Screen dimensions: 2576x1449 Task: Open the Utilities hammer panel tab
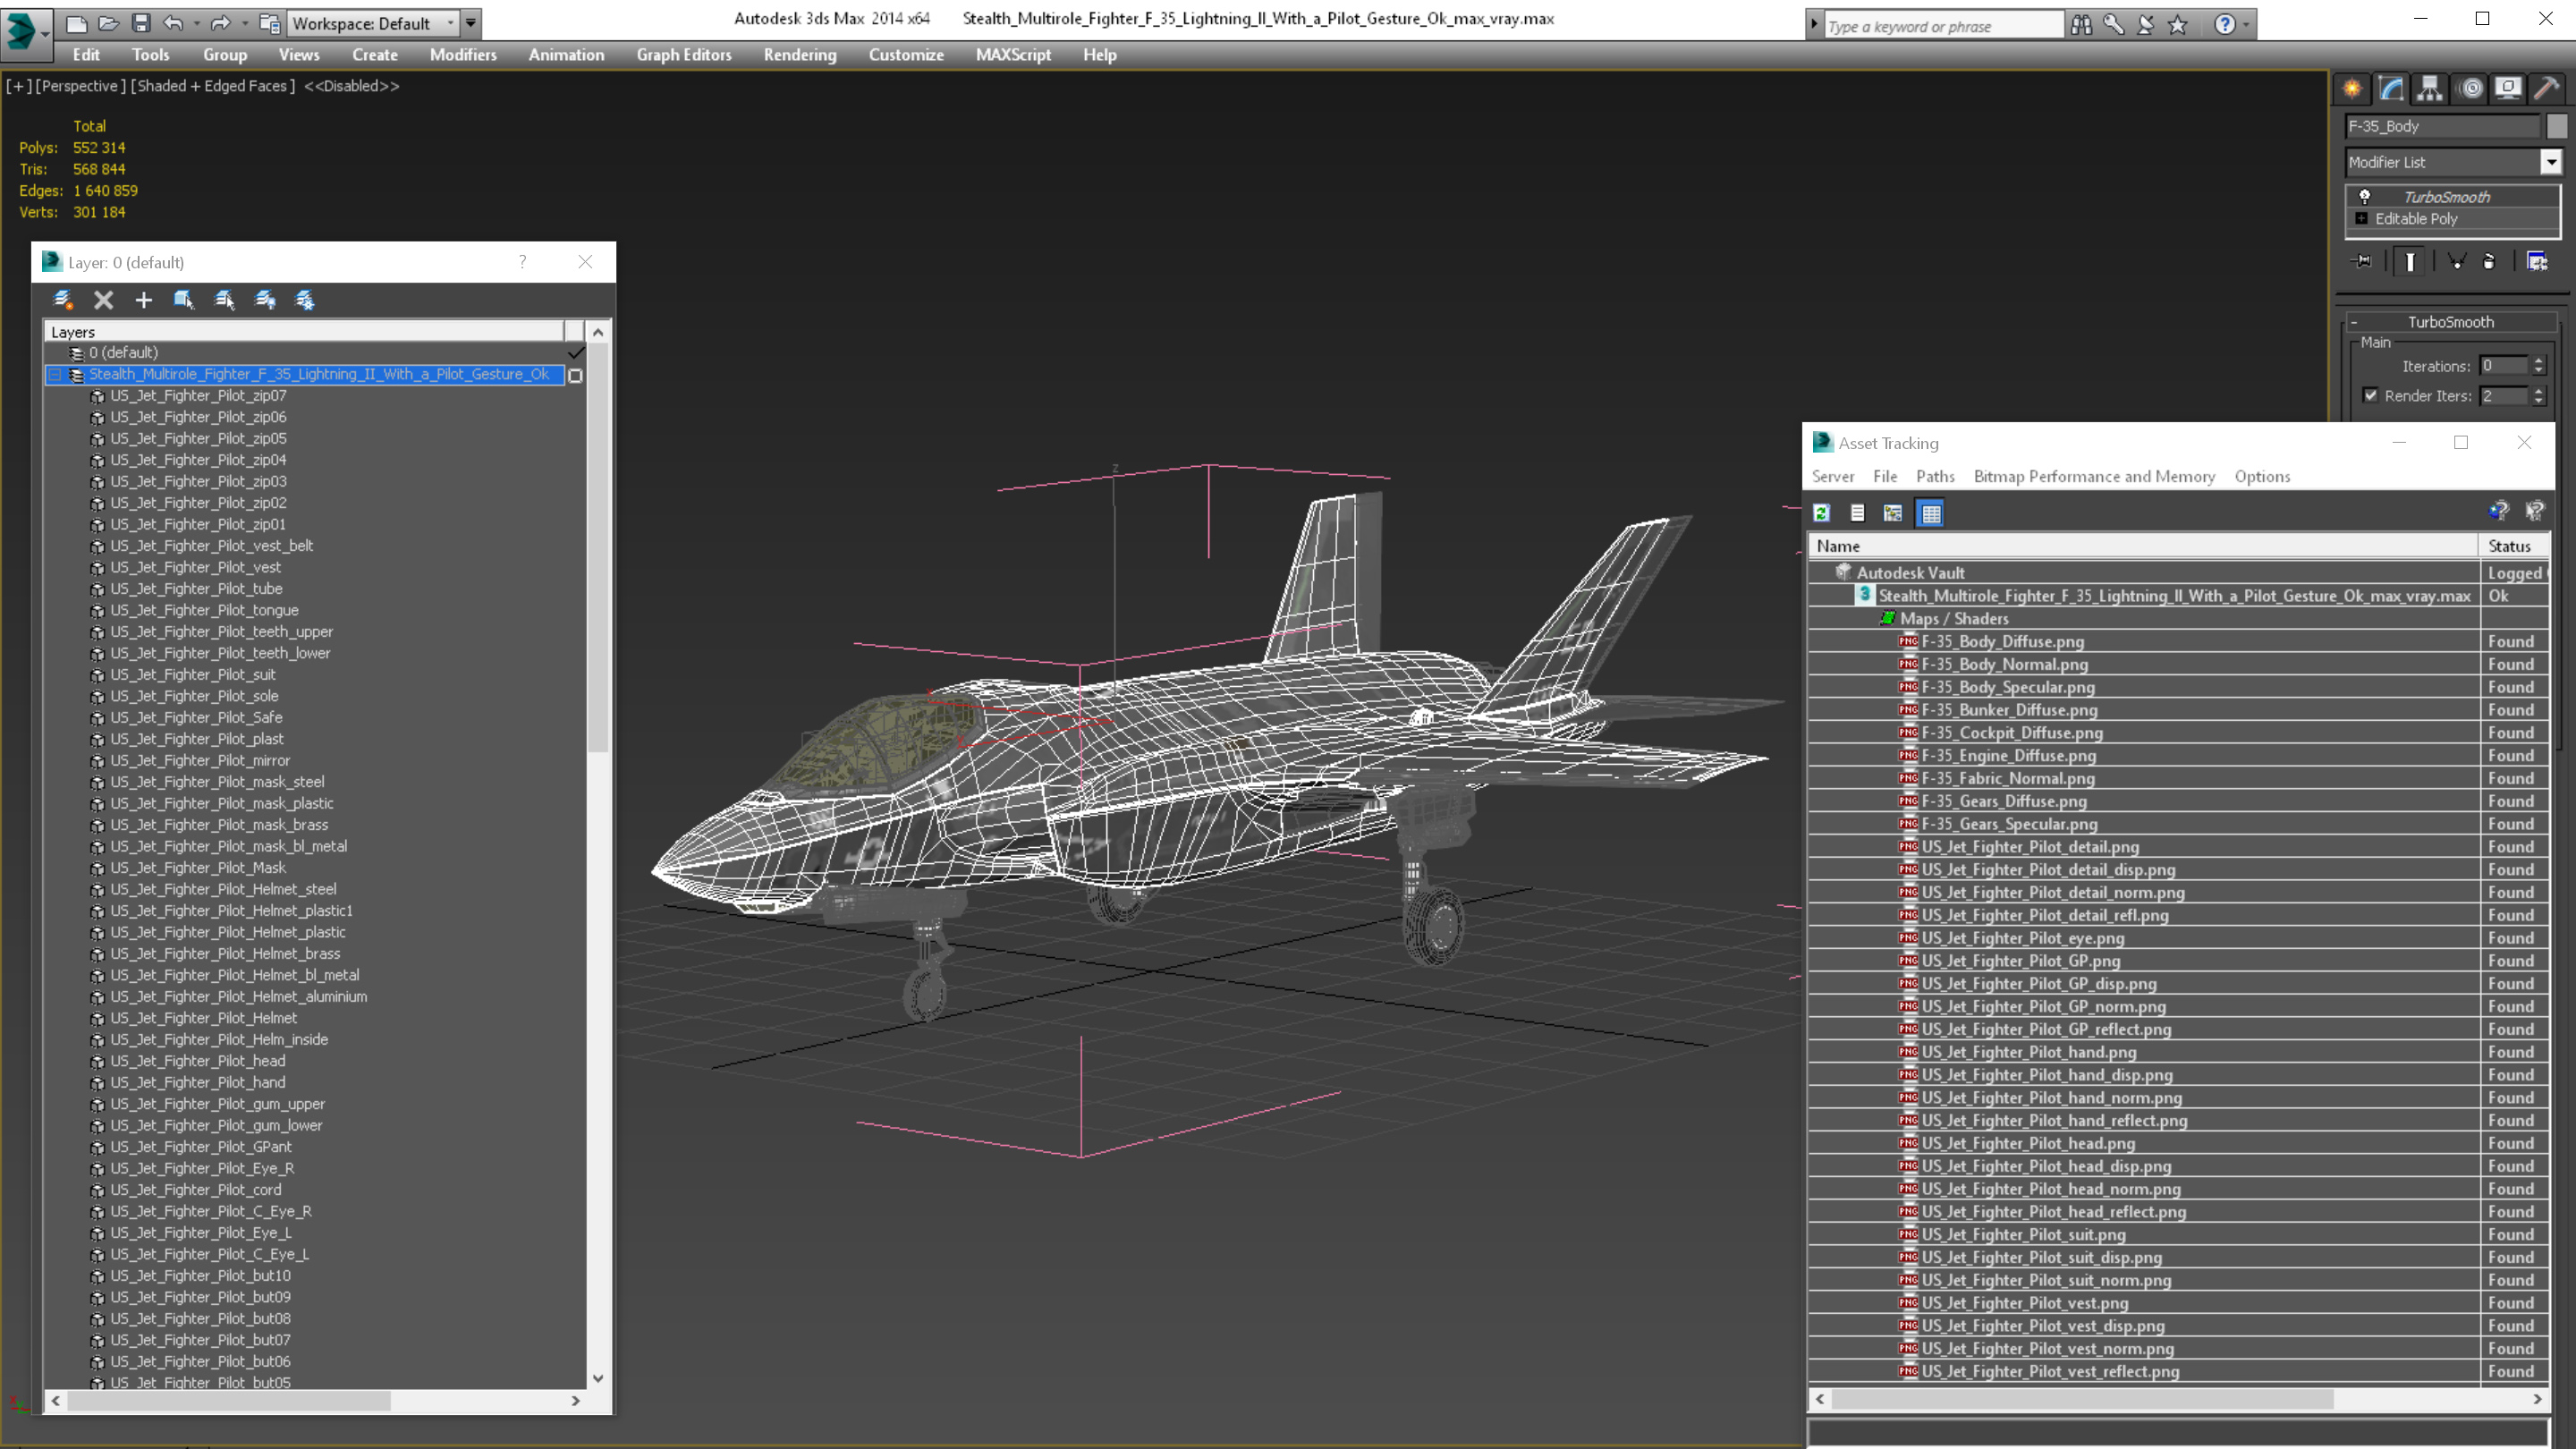click(2547, 88)
